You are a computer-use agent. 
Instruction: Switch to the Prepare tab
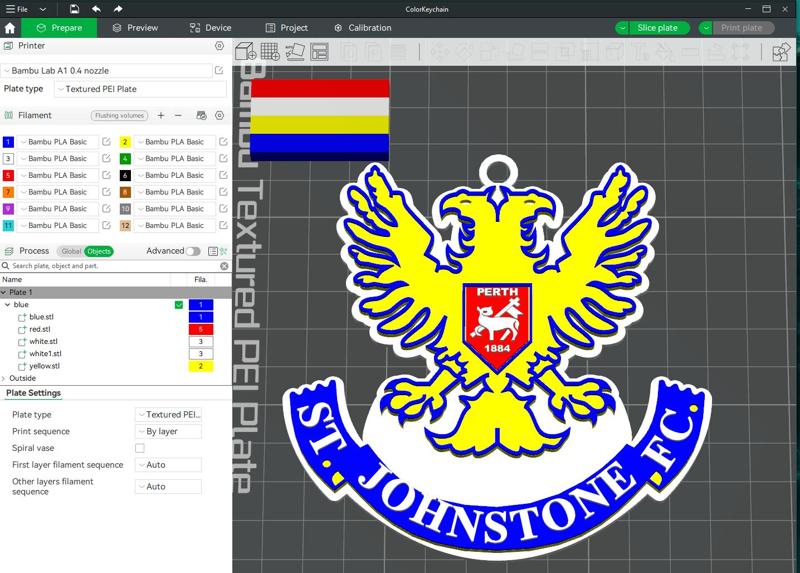(59, 28)
